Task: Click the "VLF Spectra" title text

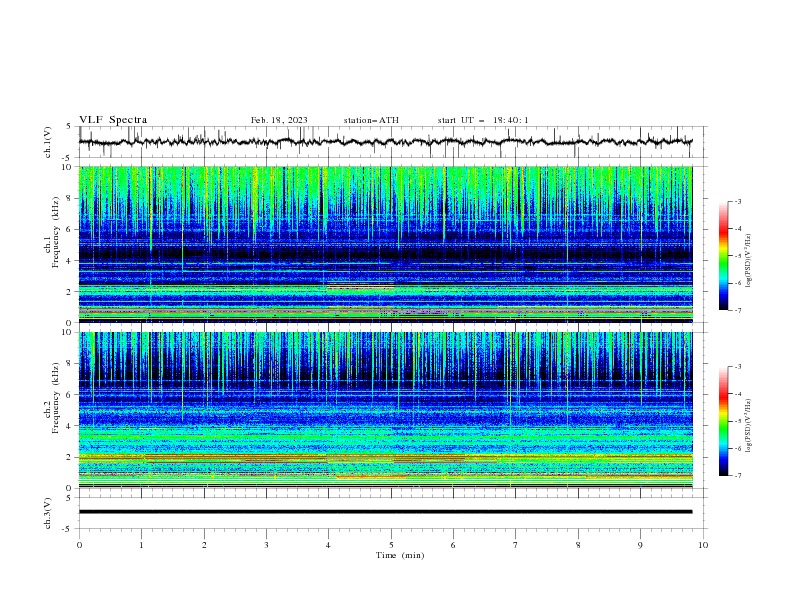Action: (x=113, y=120)
